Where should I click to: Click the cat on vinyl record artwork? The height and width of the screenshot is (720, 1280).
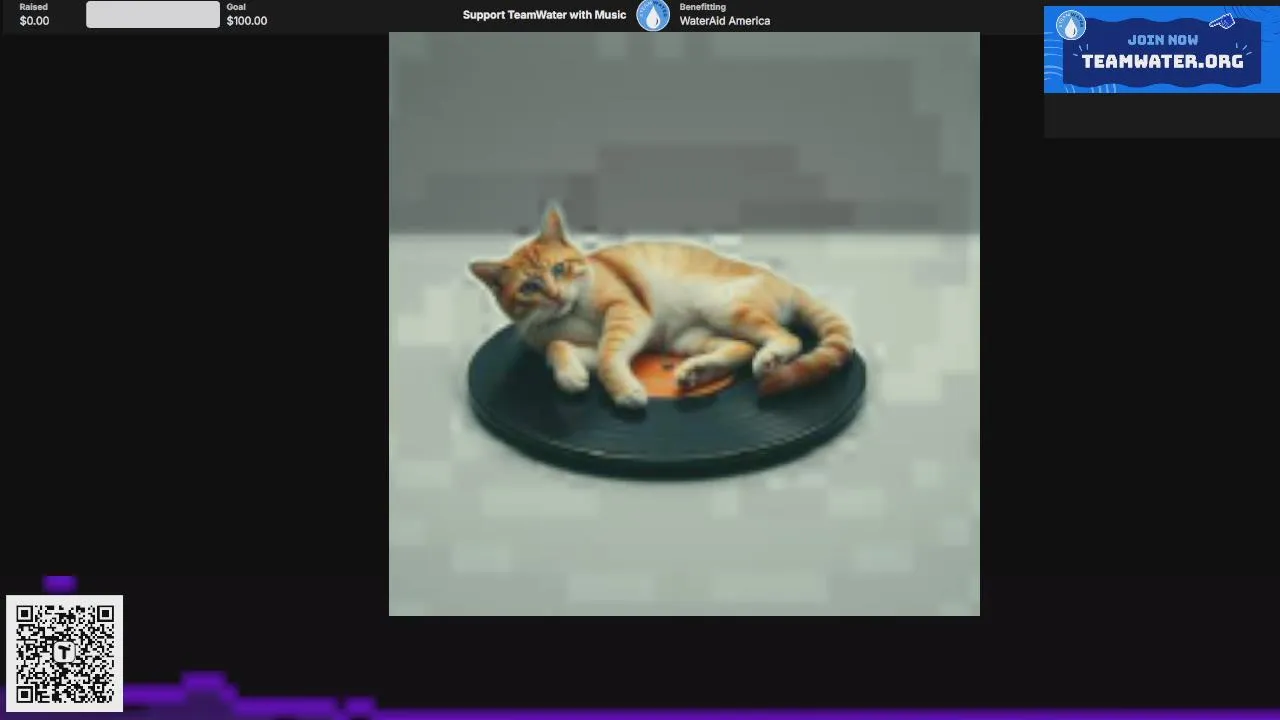(x=684, y=323)
